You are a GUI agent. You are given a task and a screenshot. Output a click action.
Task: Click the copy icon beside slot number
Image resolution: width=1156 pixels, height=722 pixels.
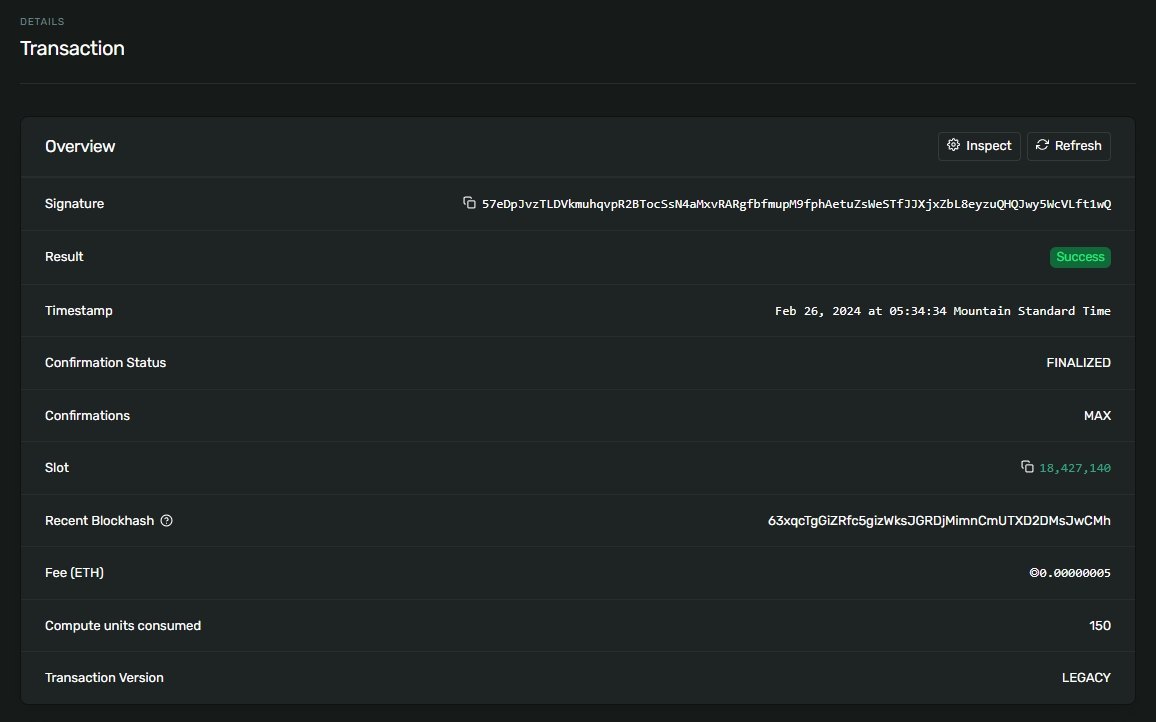point(1027,467)
